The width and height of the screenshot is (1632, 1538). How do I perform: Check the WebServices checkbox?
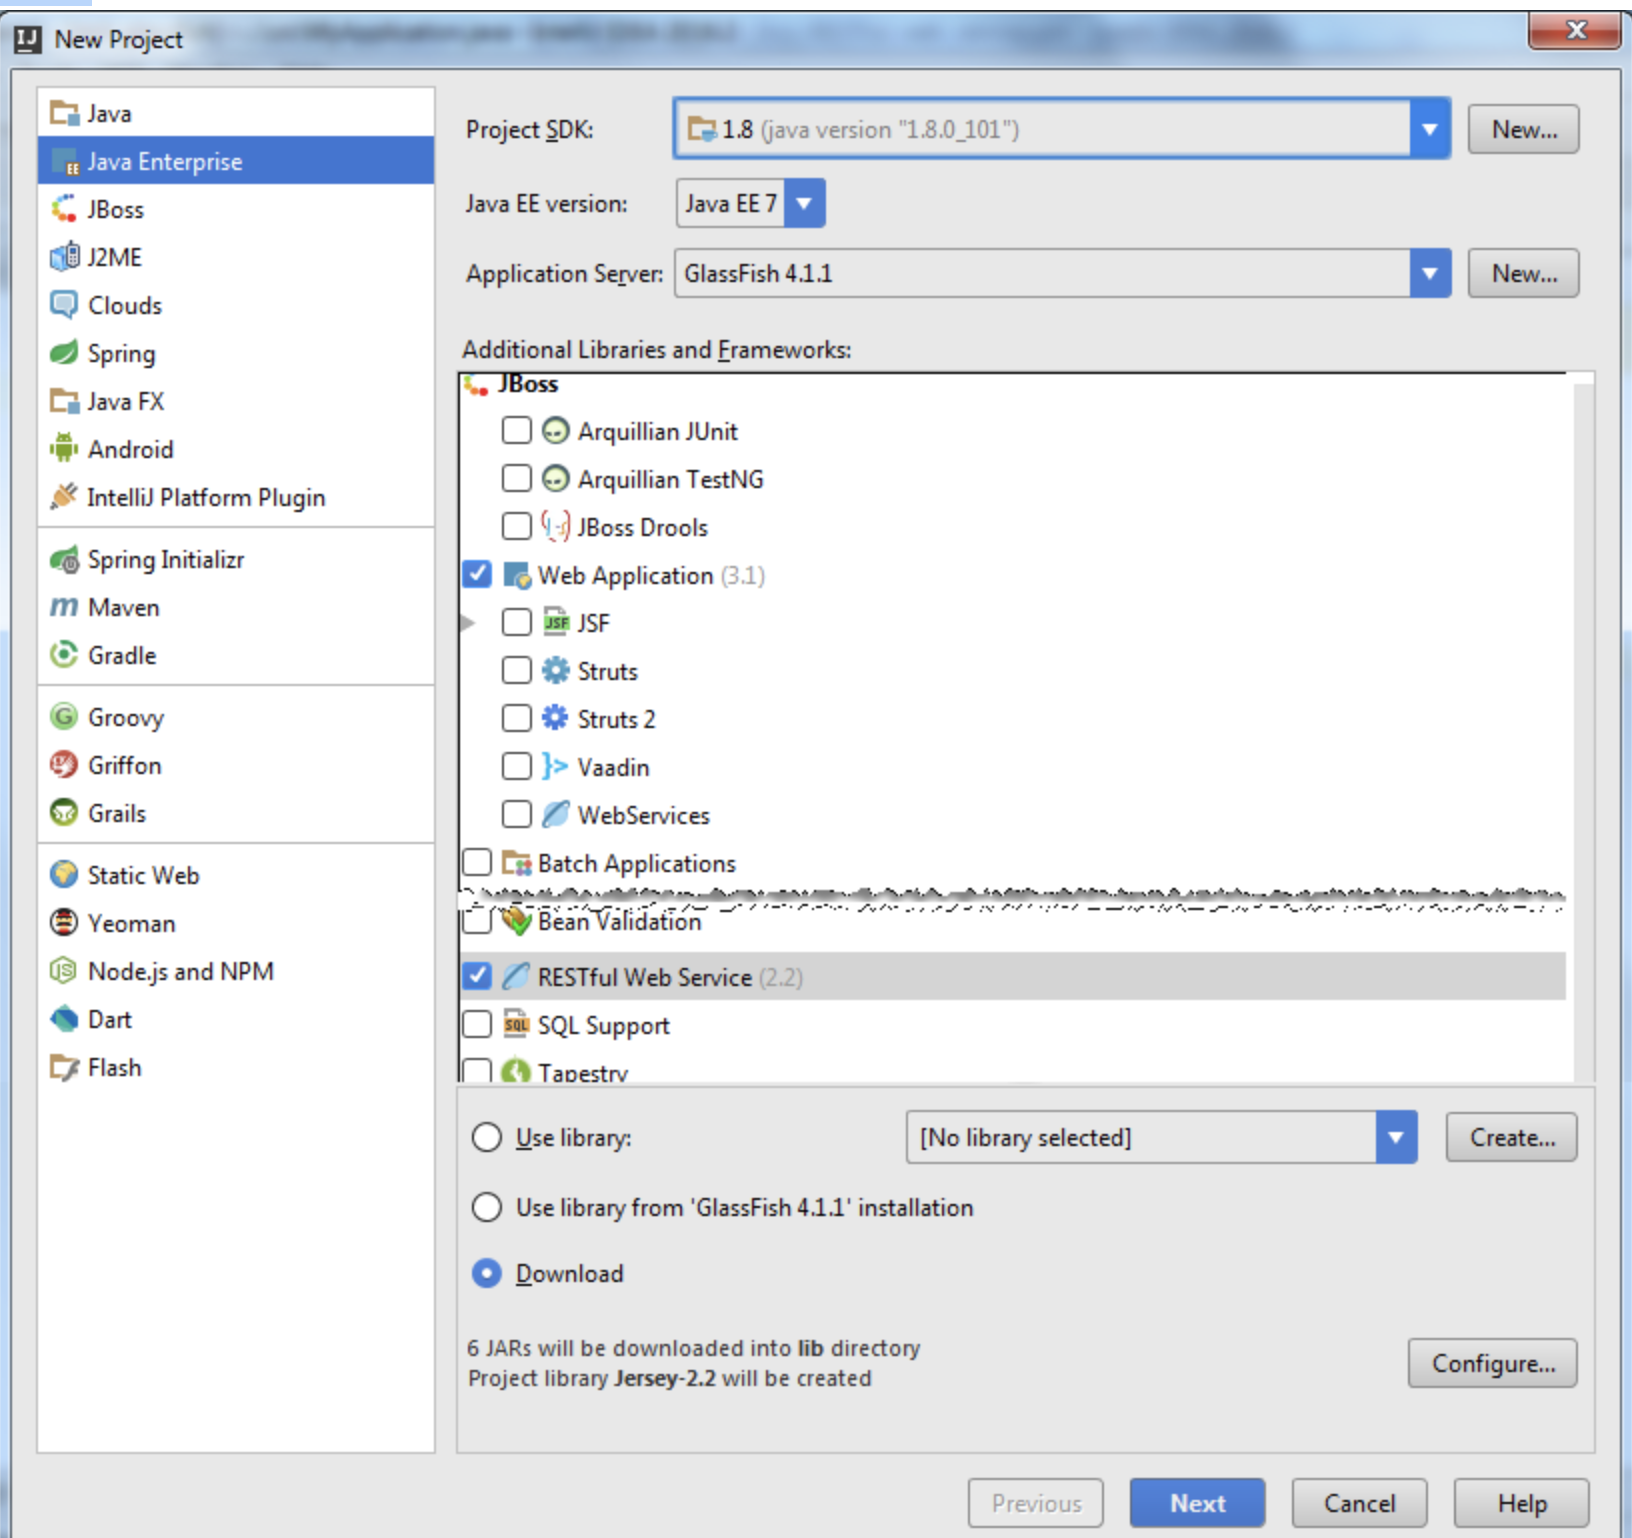tap(516, 815)
